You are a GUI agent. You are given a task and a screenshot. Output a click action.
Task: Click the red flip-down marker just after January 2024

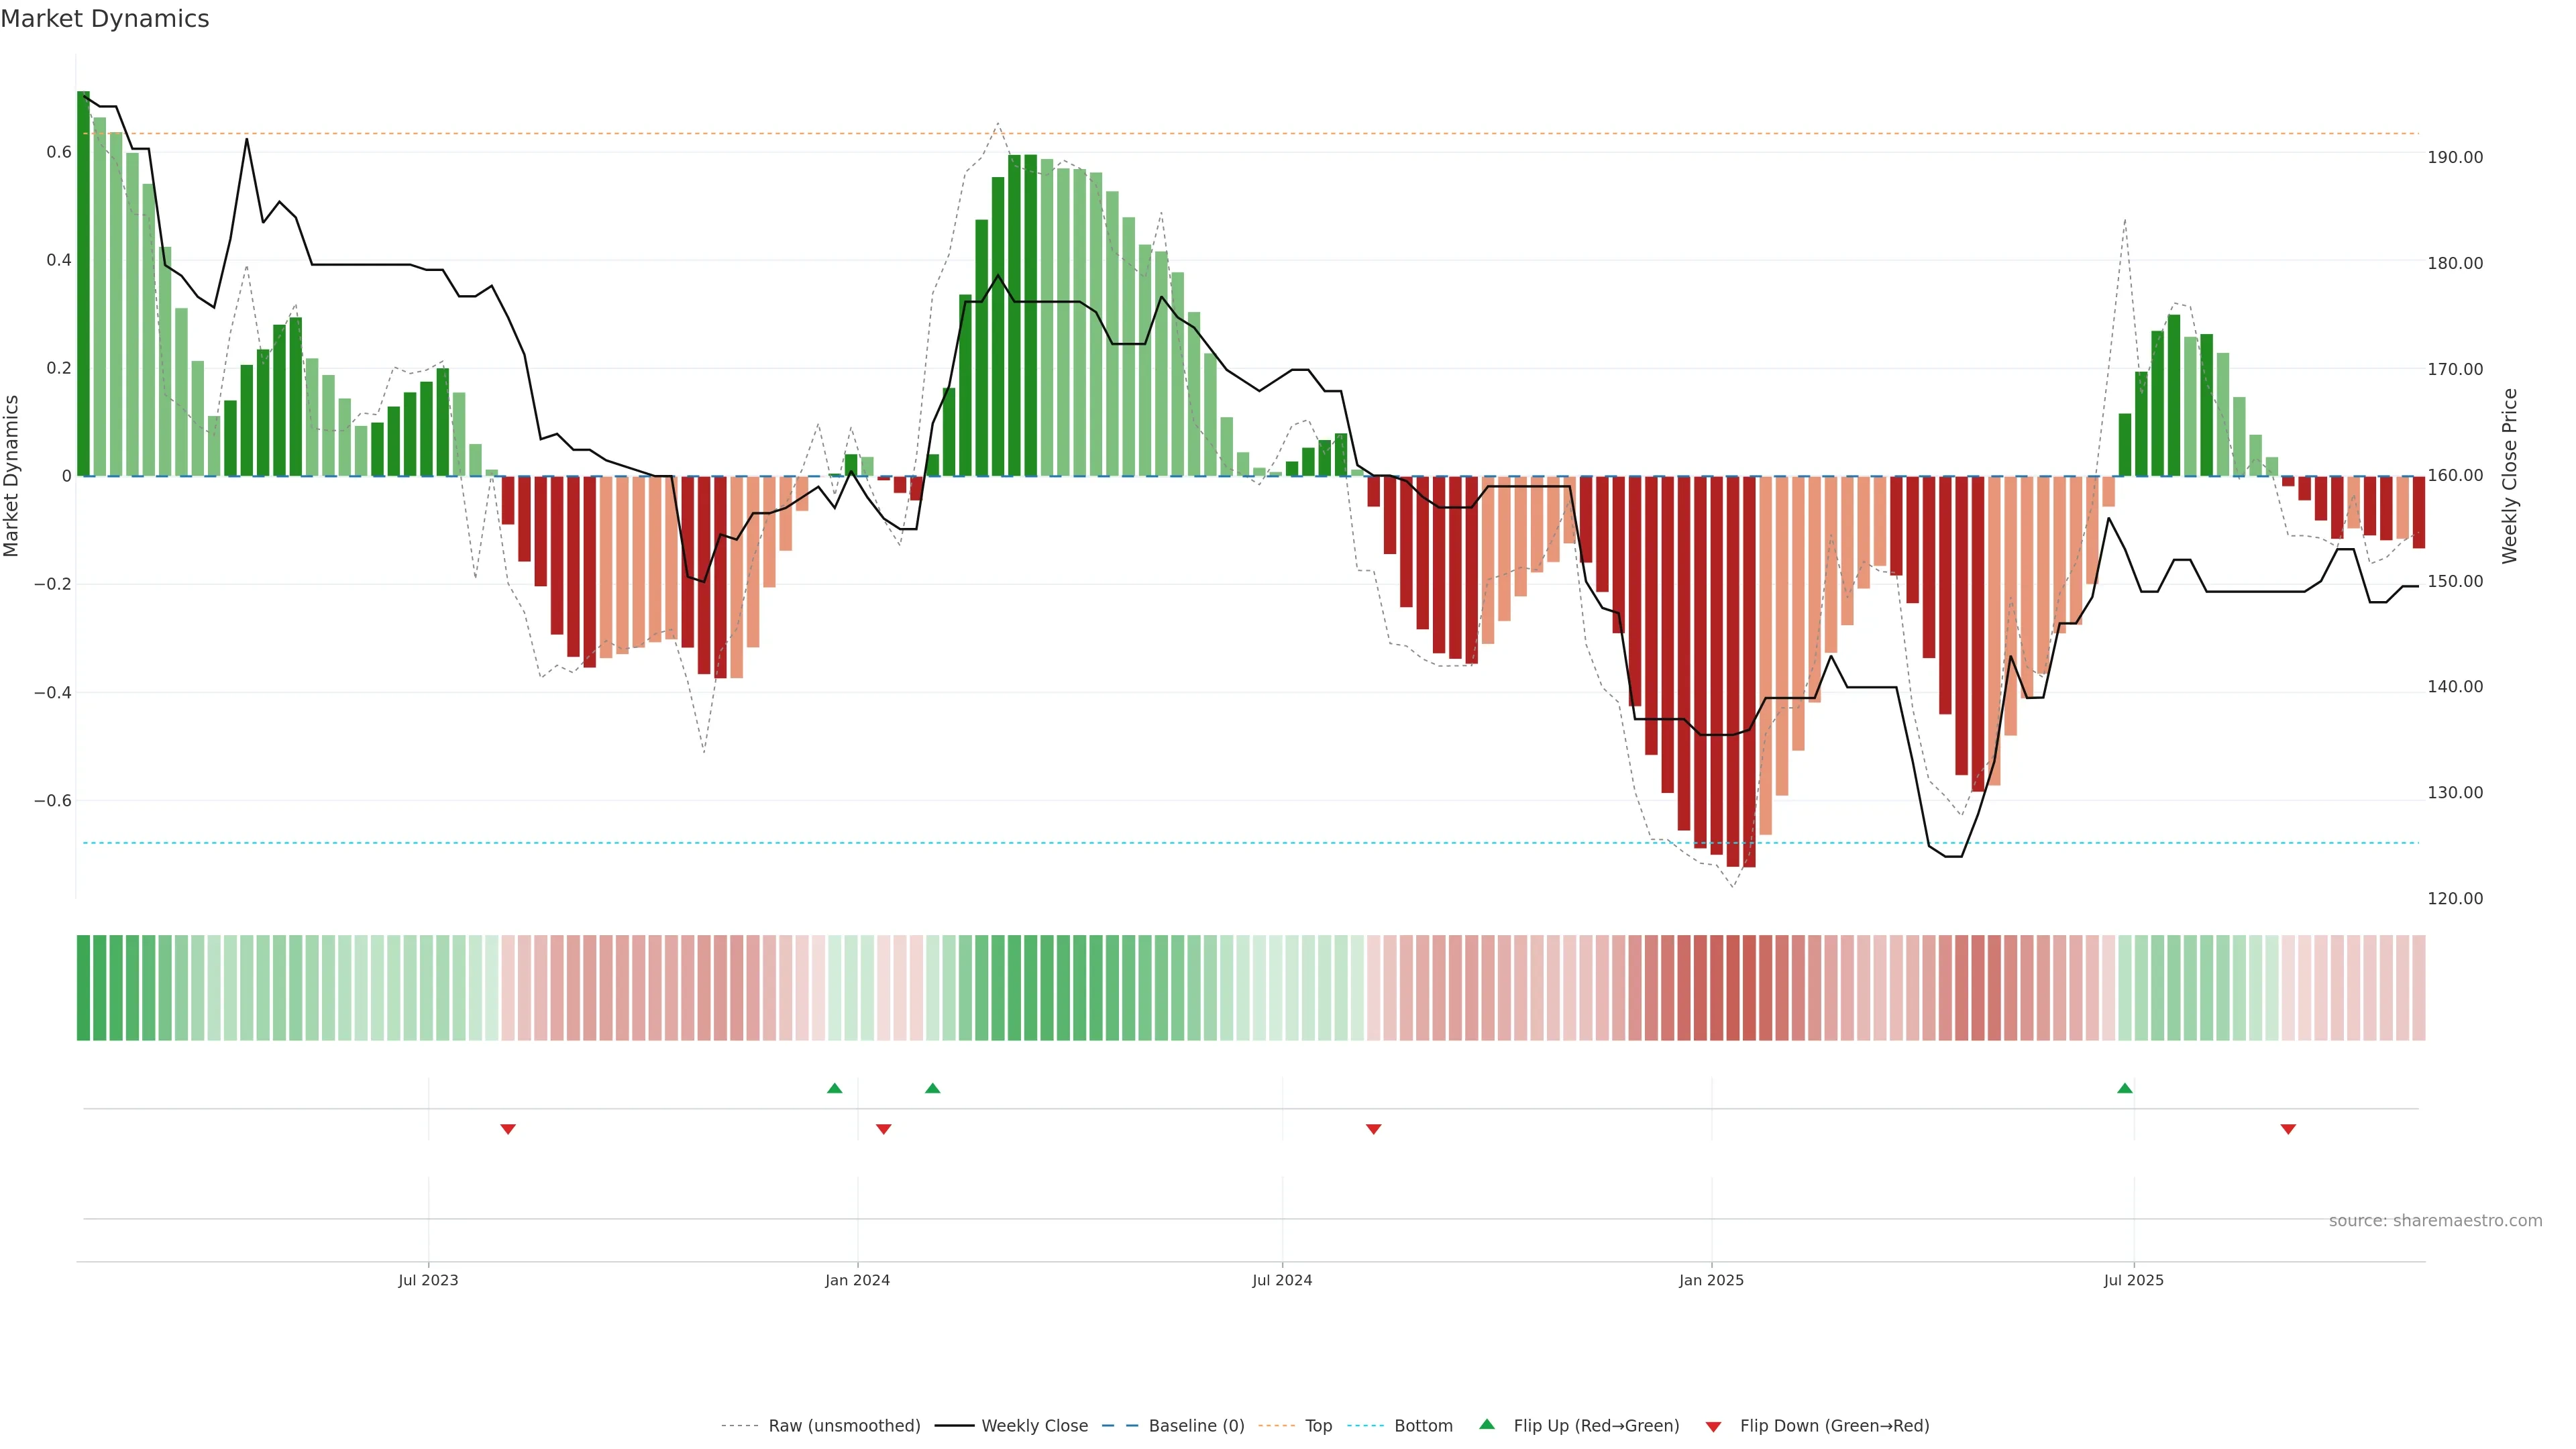coord(883,1129)
